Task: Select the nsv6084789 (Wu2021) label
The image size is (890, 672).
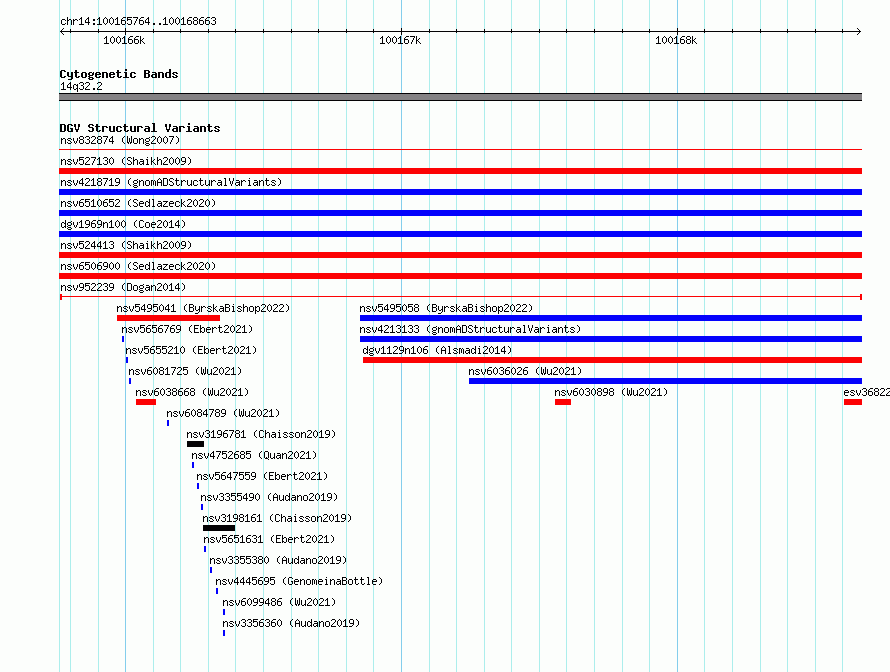Action: tap(223, 413)
